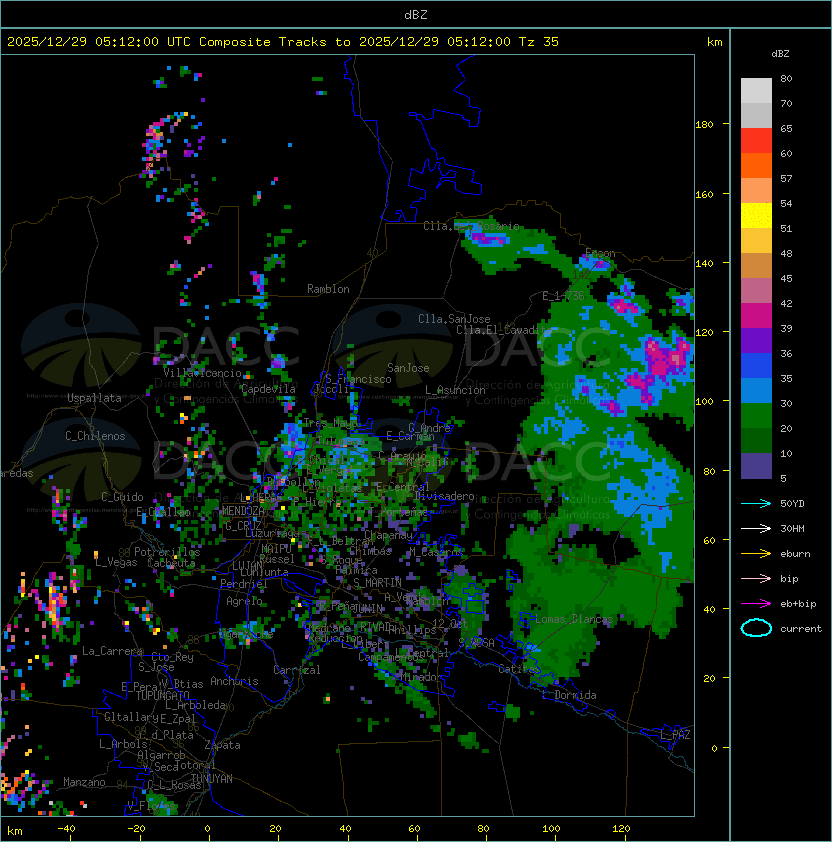This screenshot has height=842, width=832.
Task: Click the cyan 50YD arrow icon in legend
Action: click(756, 503)
